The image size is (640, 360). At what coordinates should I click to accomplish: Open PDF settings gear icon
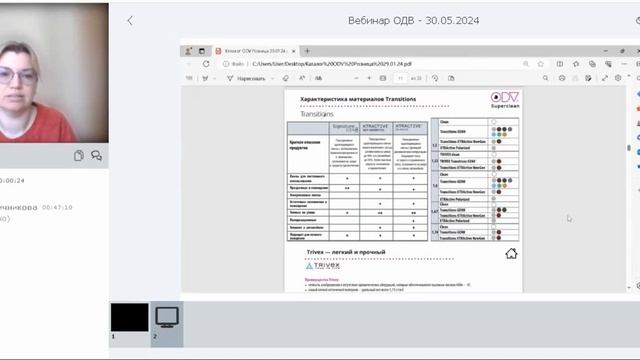tap(618, 78)
